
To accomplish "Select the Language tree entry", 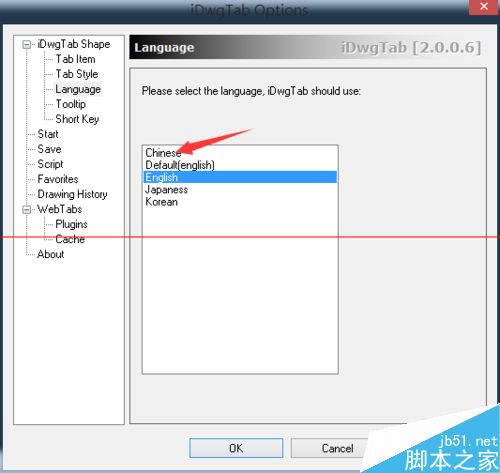I will (78, 89).
